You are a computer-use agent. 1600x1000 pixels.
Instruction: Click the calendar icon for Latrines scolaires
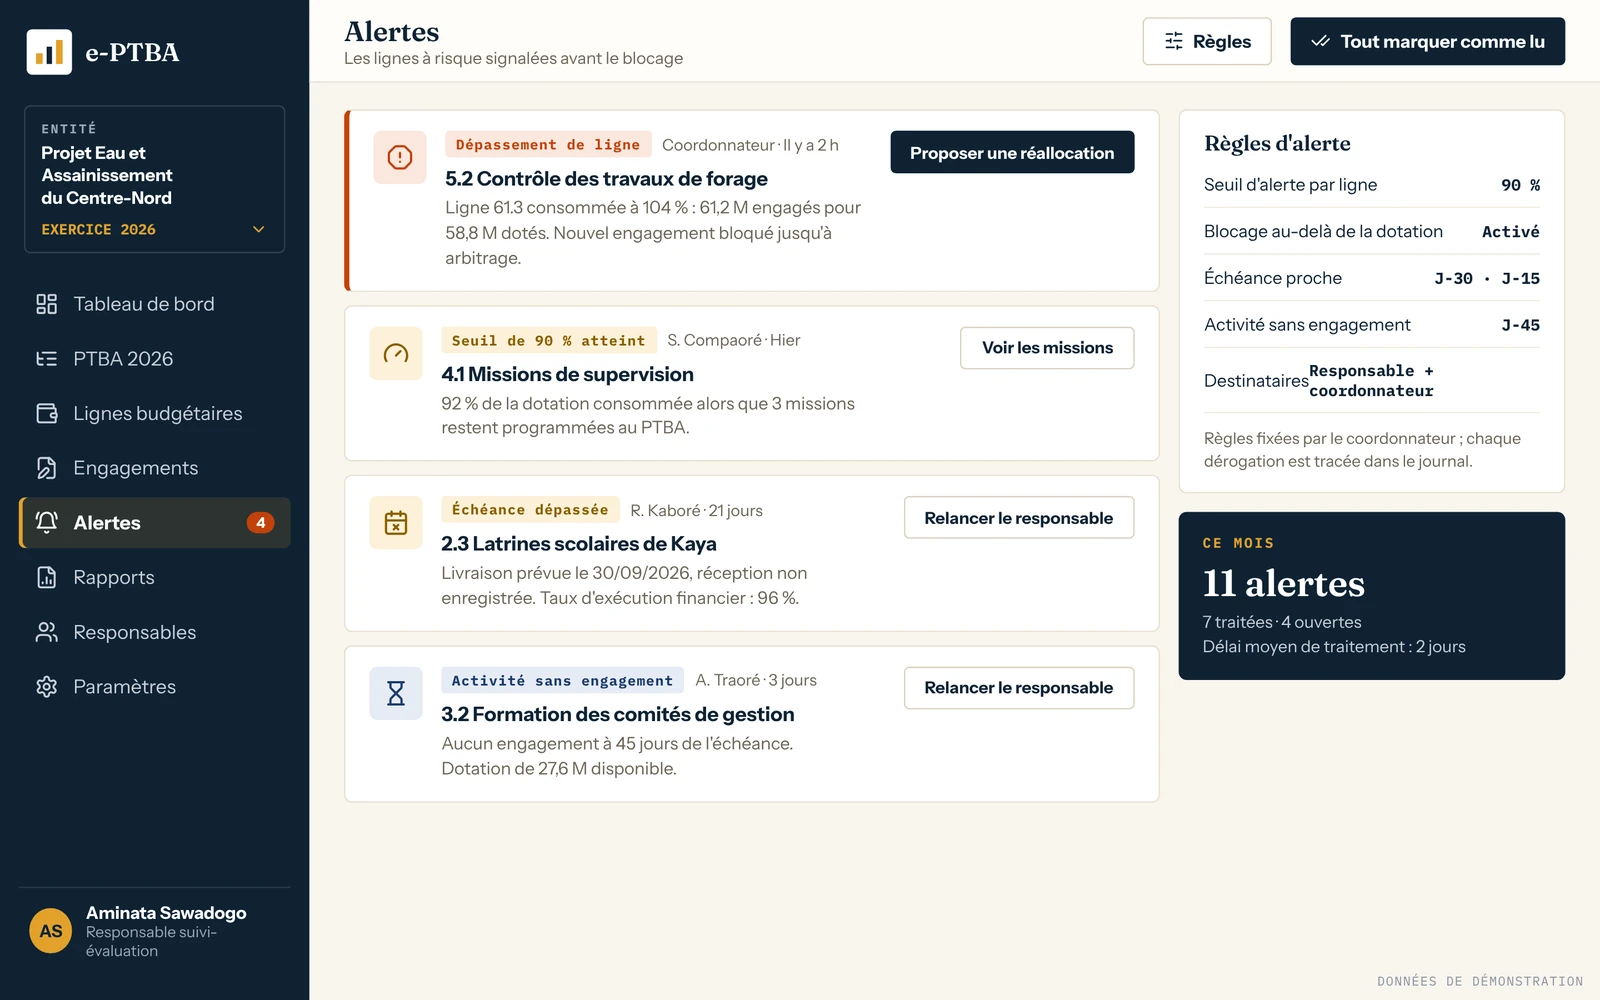[396, 523]
